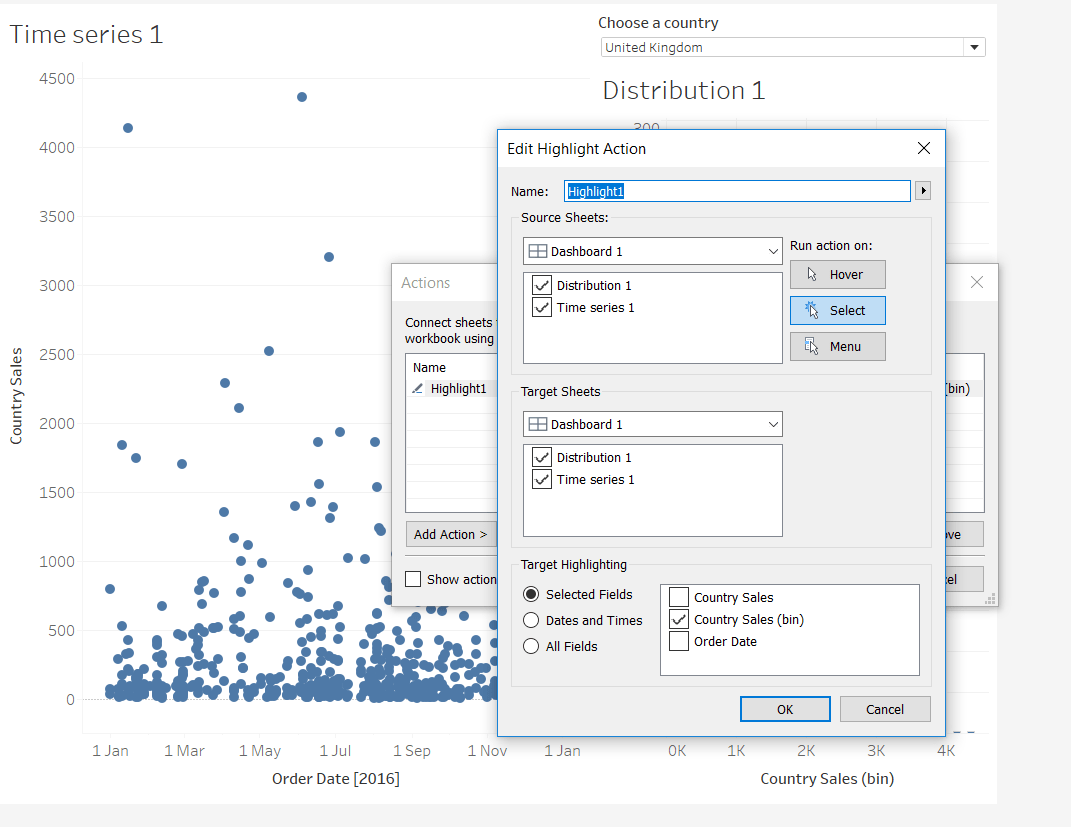Viewport: 1071px width, 827px height.
Task: Close the Actions dialog window
Action: [977, 283]
